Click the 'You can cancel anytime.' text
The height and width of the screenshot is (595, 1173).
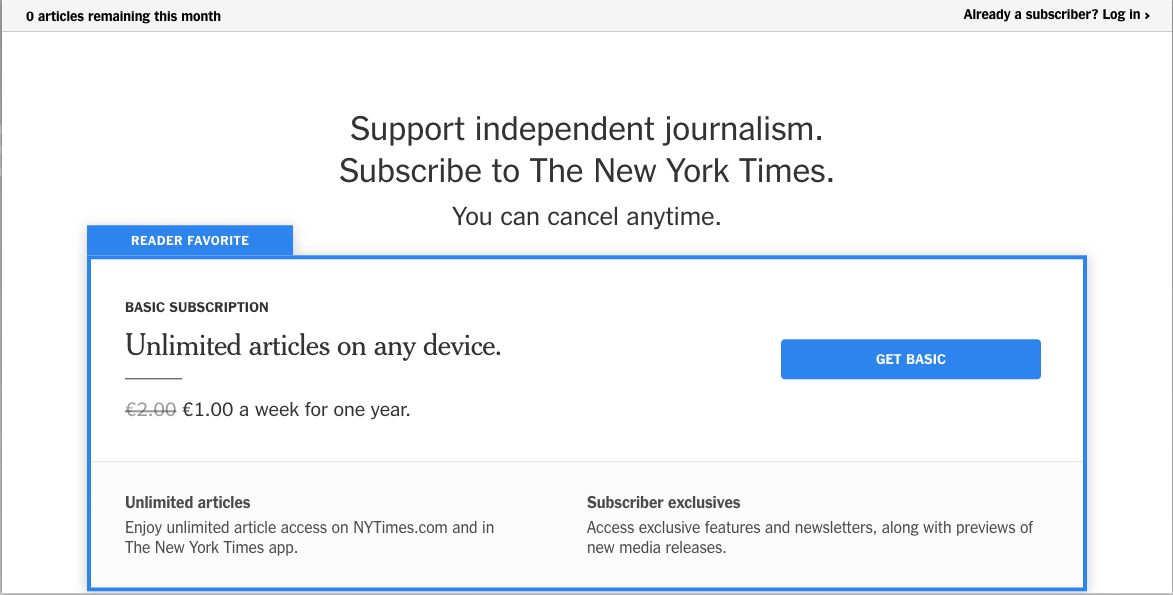coord(586,216)
